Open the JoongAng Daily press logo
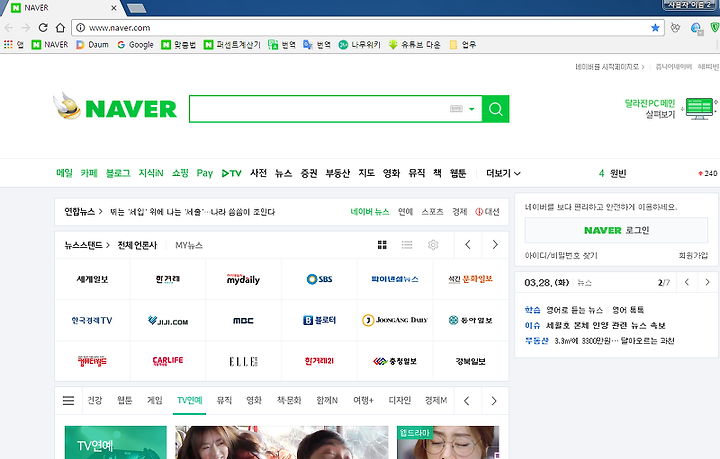The width and height of the screenshot is (720, 459). pos(395,320)
